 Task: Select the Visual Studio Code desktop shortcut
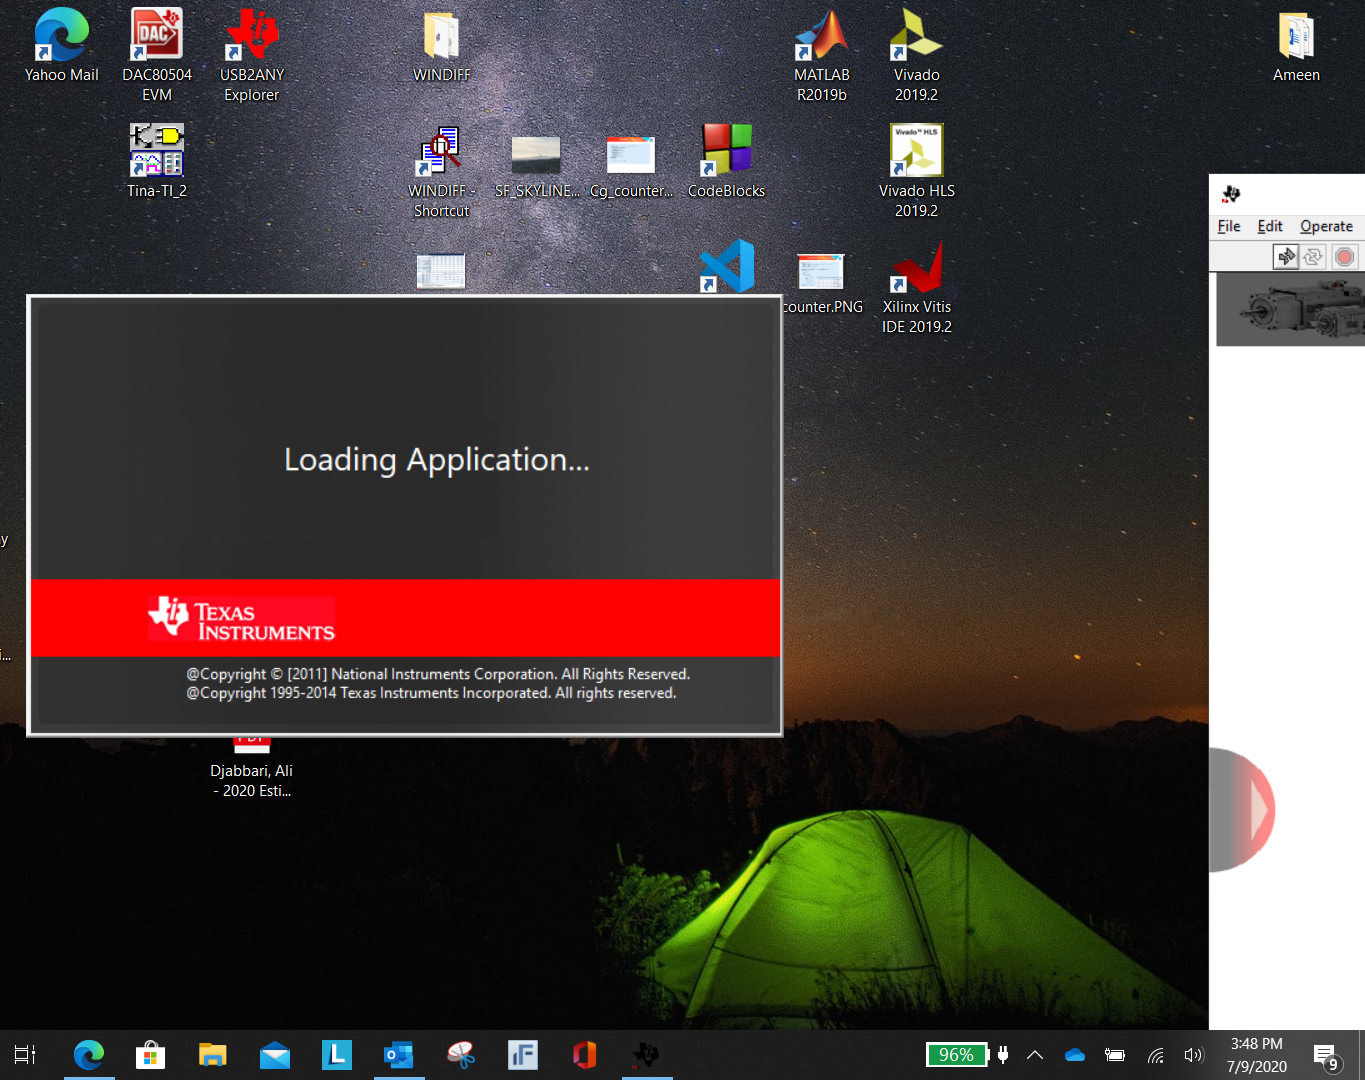727,266
